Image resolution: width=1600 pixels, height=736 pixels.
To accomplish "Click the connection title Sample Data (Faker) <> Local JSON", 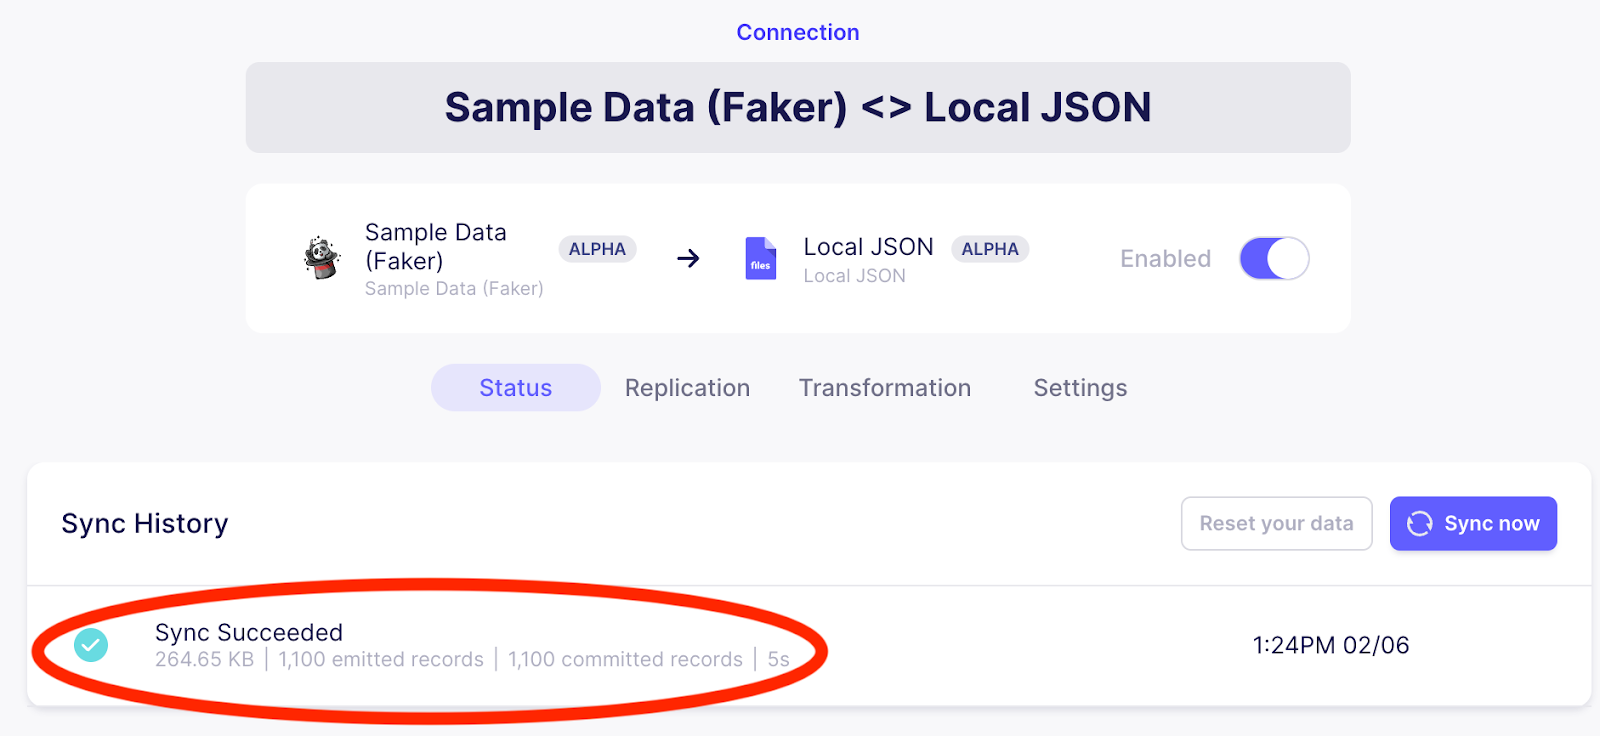I will coord(797,108).
